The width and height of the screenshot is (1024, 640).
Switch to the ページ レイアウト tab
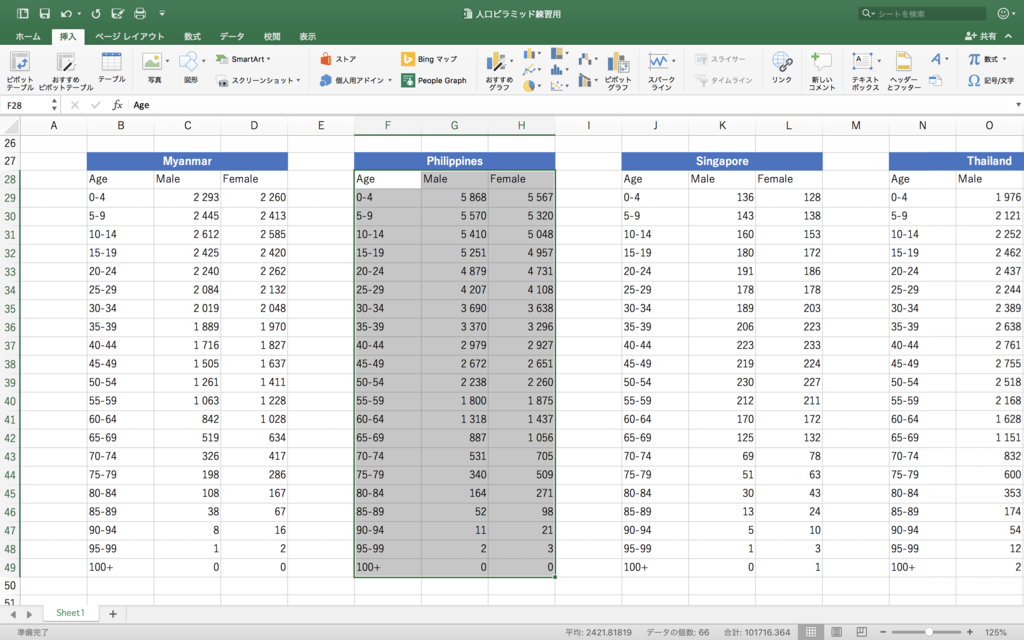pyautogui.click(x=129, y=37)
